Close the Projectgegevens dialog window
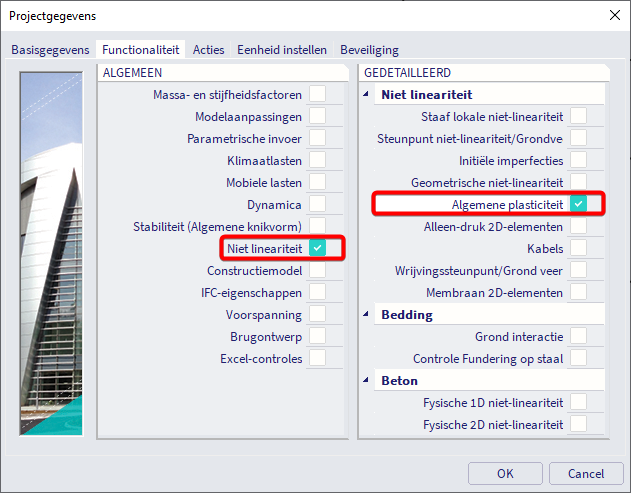631x493 pixels. pos(612,14)
